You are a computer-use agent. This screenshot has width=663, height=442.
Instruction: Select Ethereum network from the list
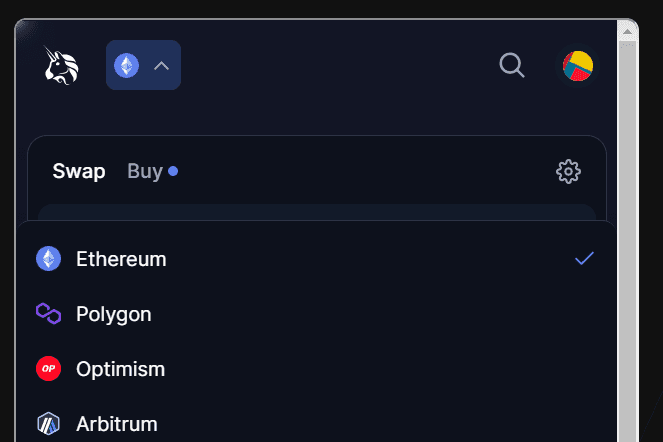(x=121, y=259)
